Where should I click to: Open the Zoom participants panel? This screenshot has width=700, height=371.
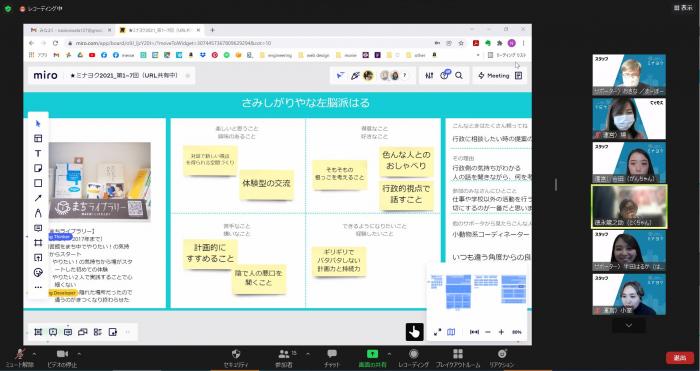click(x=284, y=358)
